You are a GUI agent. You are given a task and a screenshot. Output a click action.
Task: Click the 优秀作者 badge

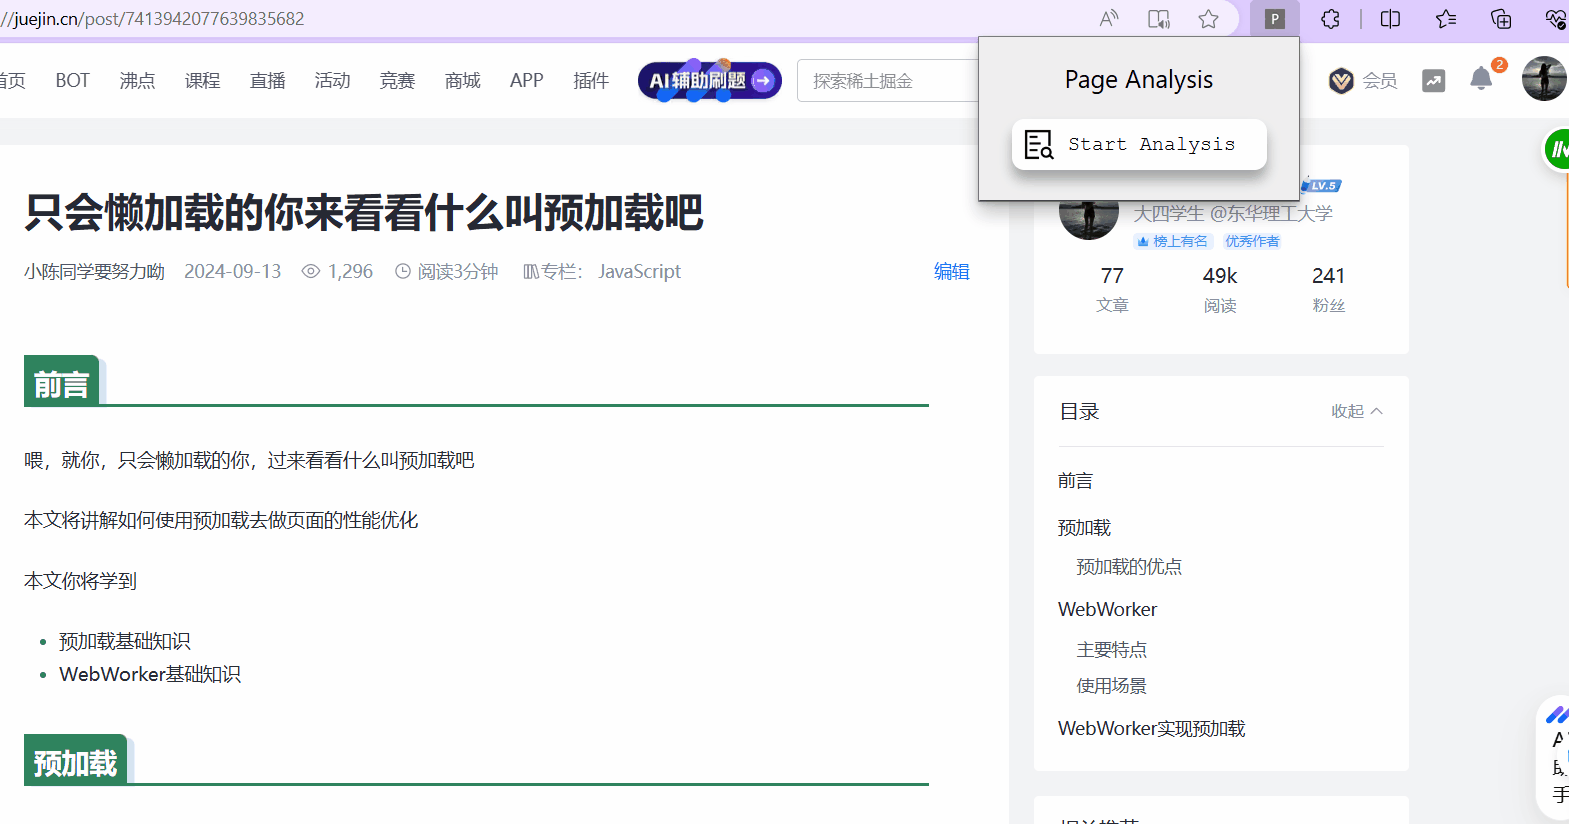pyautogui.click(x=1252, y=241)
